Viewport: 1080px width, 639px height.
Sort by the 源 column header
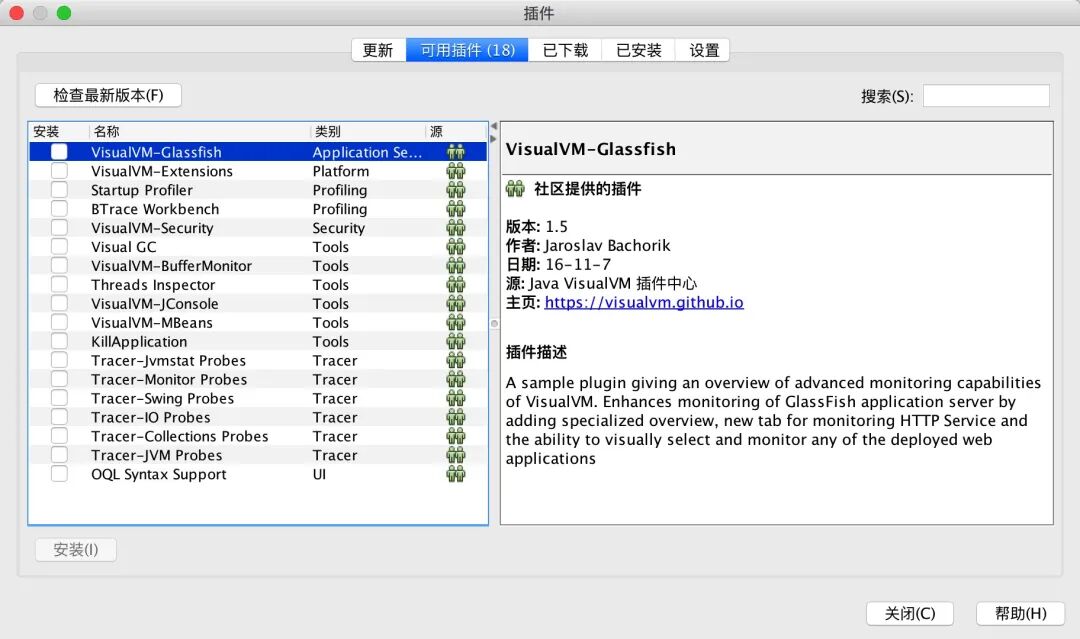point(456,132)
